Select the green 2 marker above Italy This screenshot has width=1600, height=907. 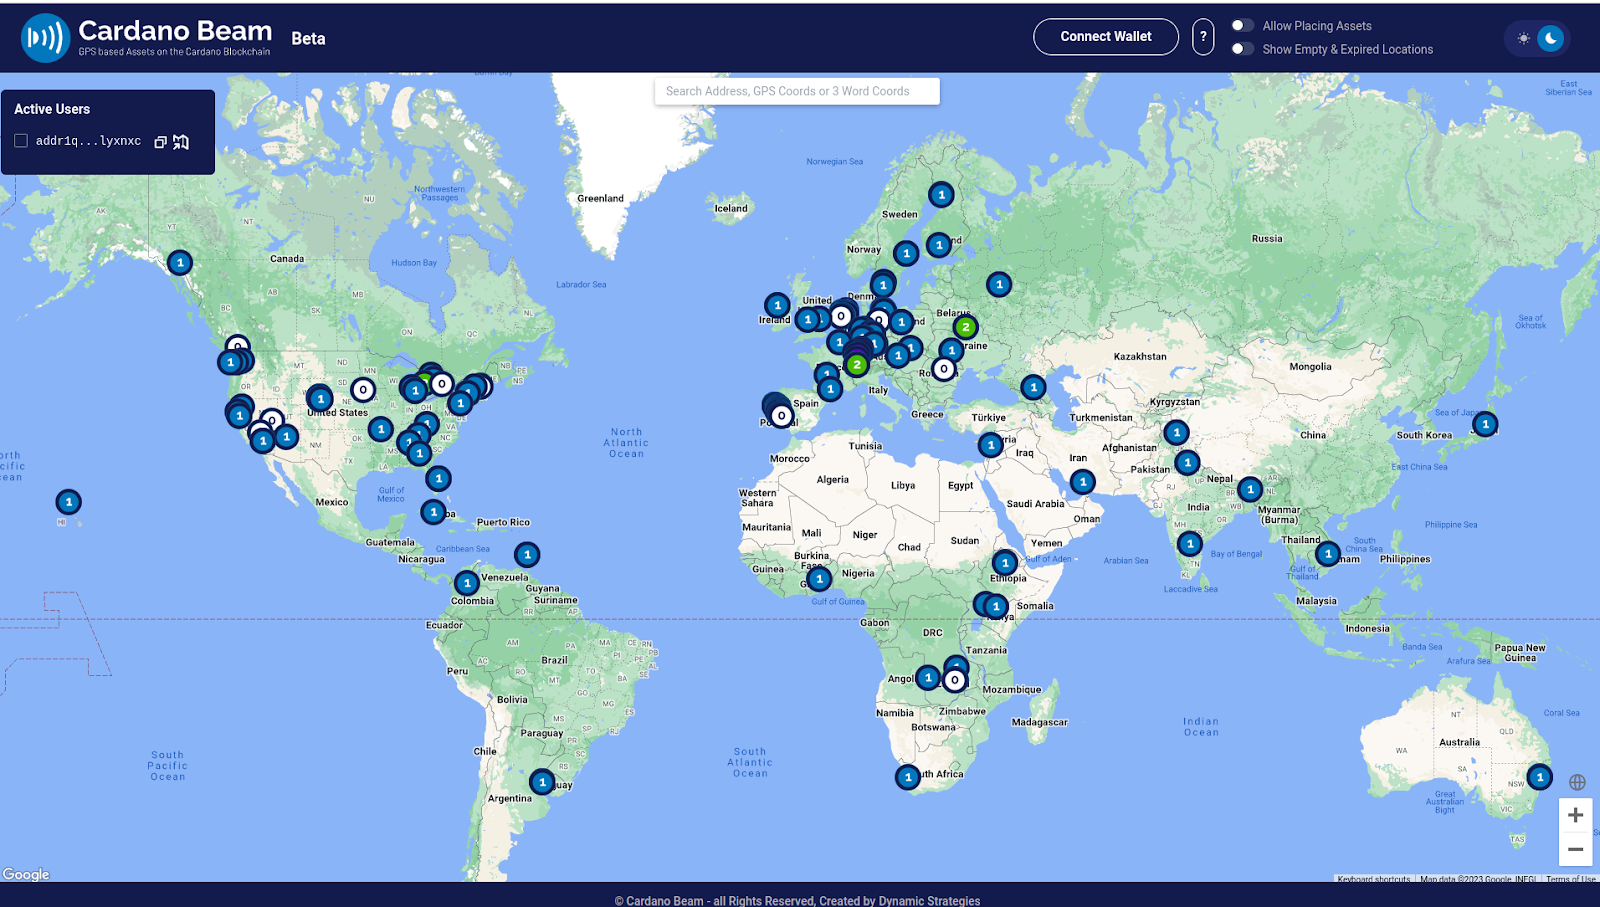856,365
